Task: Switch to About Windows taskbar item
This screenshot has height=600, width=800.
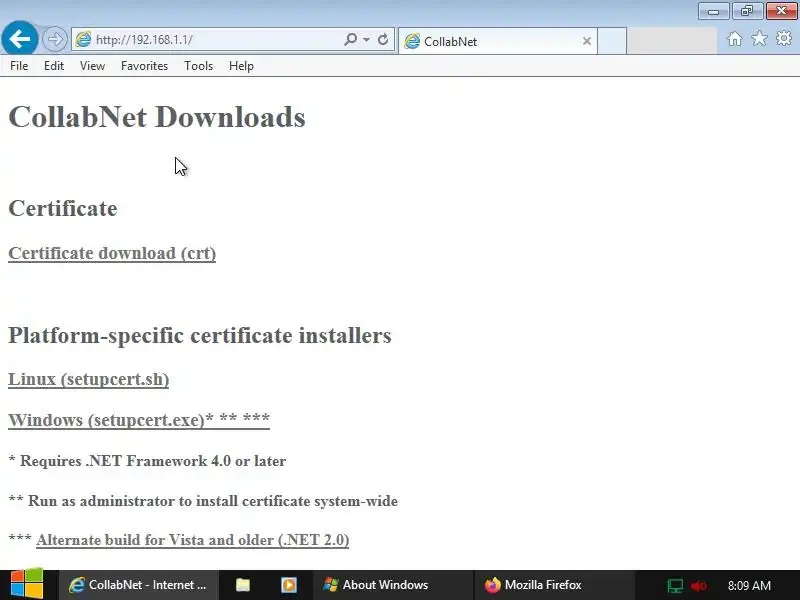Action: (393, 585)
